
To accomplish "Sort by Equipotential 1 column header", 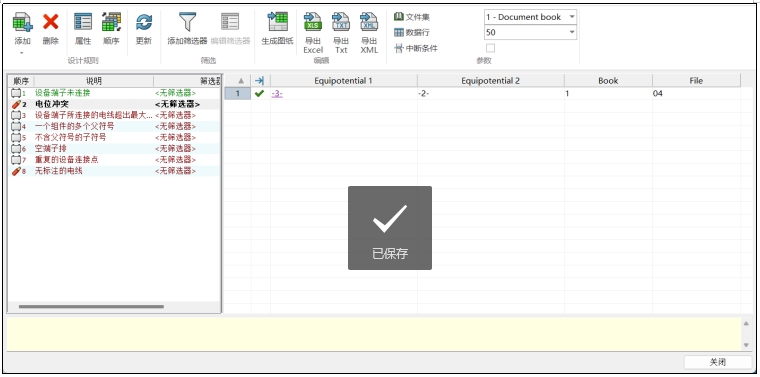I will click(344, 81).
